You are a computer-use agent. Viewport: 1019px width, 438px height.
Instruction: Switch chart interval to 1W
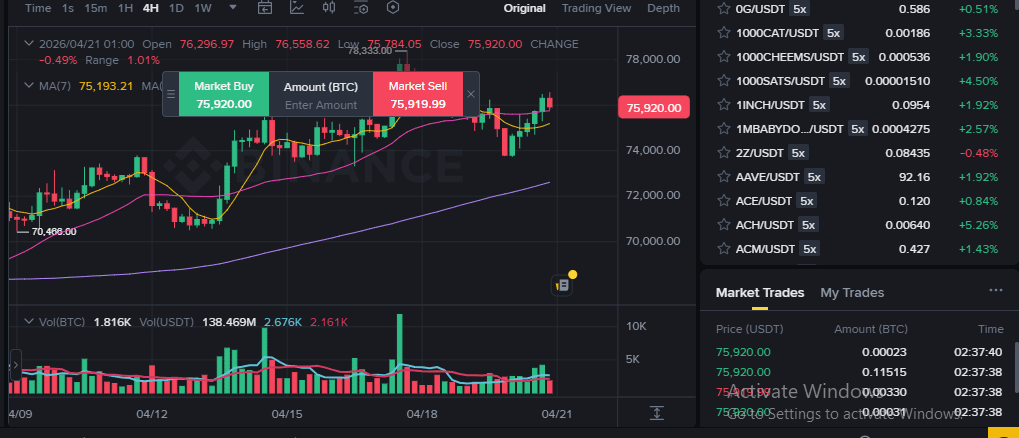(x=203, y=8)
